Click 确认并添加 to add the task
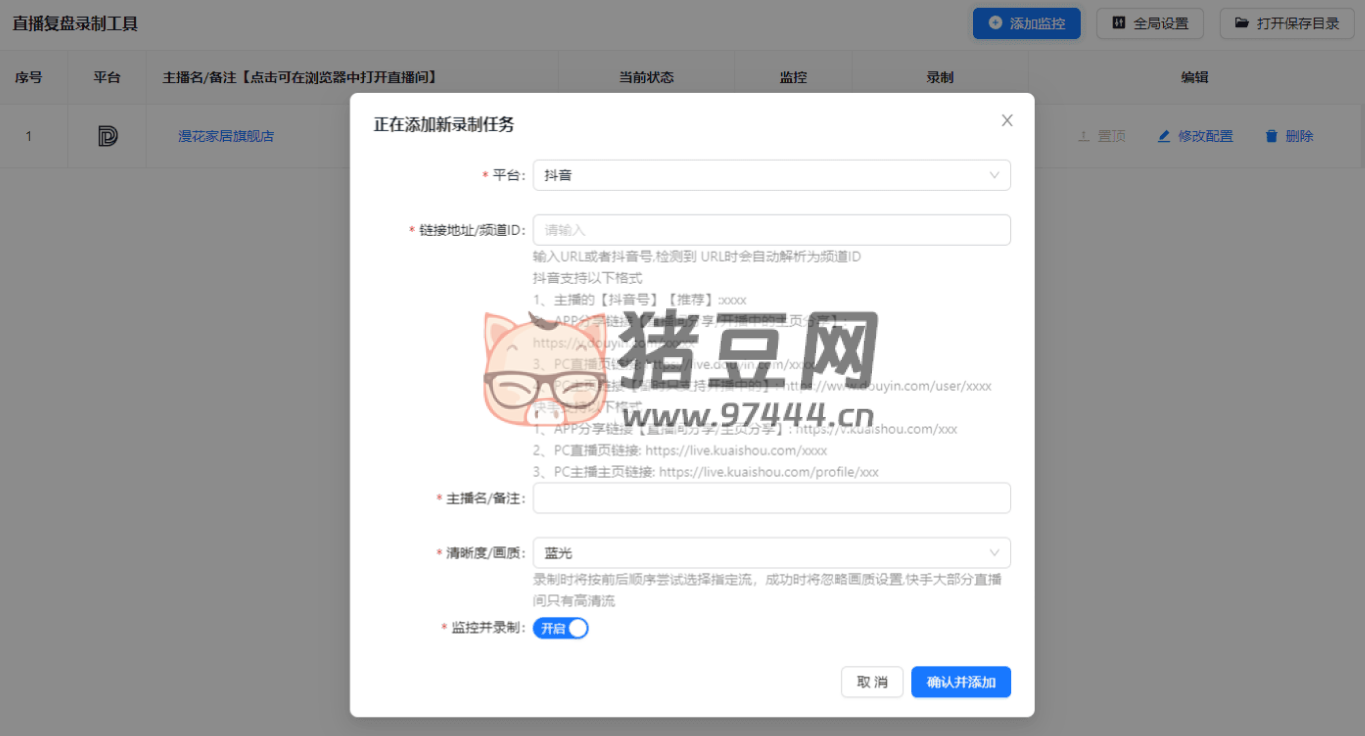This screenshot has height=736, width=1365. pyautogui.click(x=961, y=682)
